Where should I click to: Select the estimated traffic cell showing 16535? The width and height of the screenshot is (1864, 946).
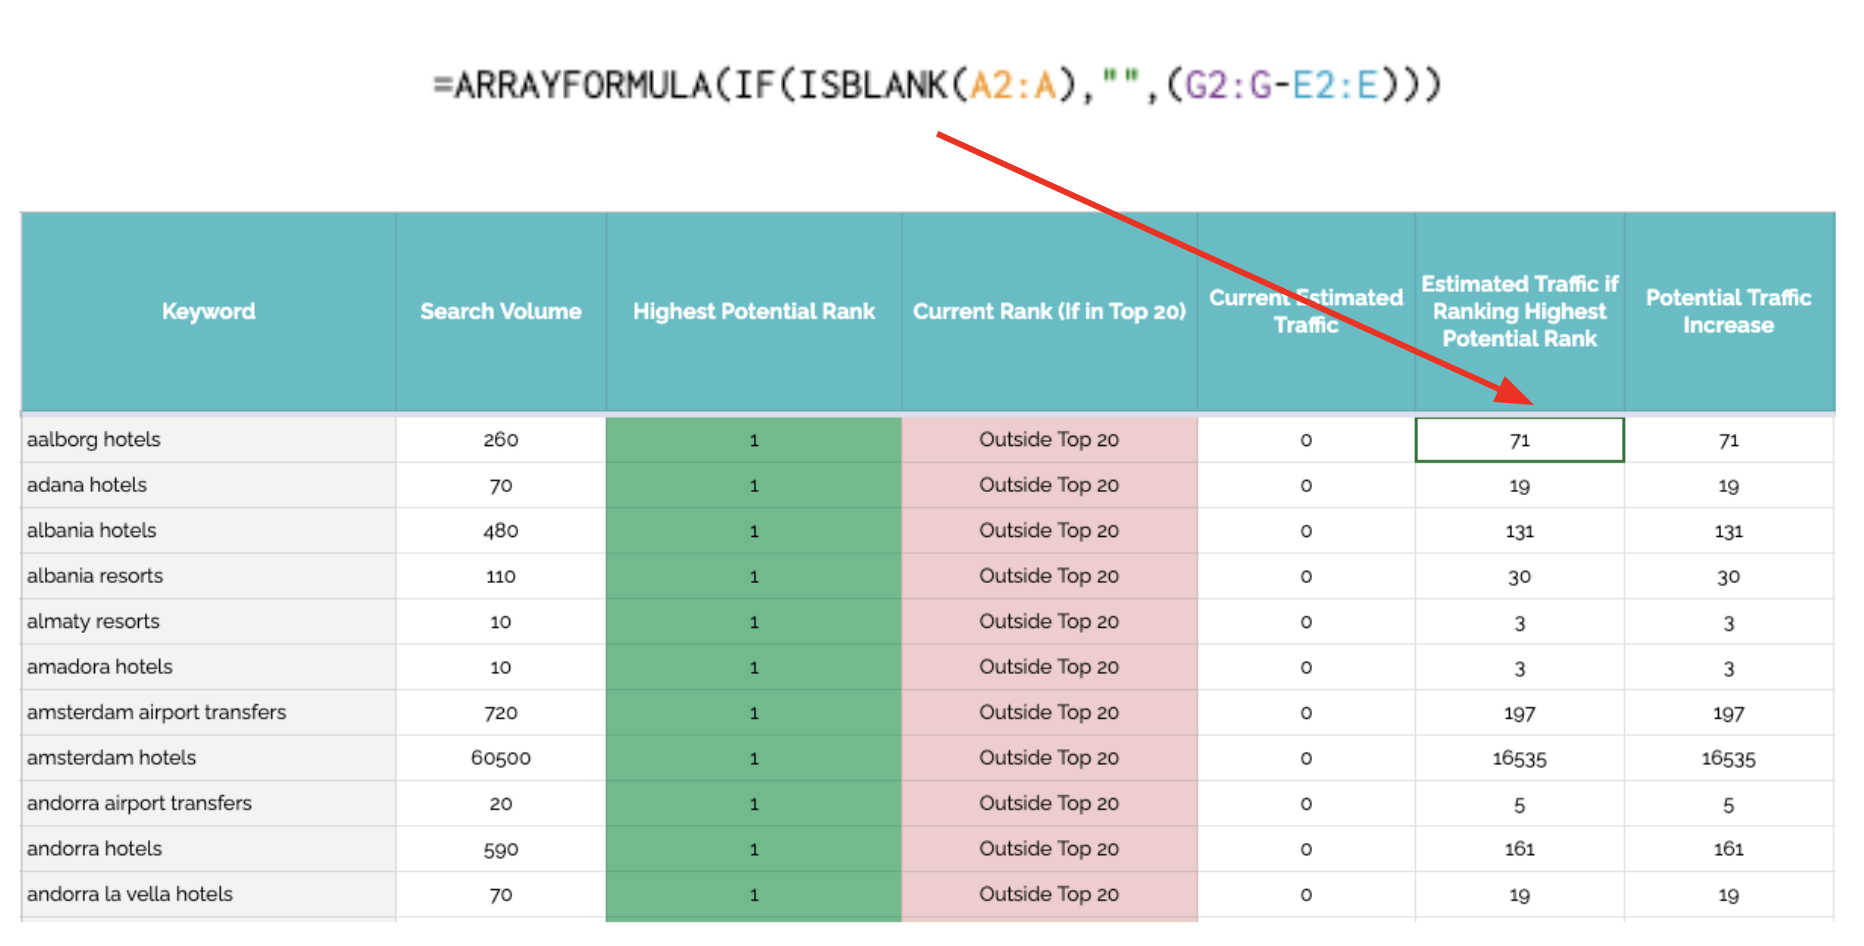(1518, 758)
